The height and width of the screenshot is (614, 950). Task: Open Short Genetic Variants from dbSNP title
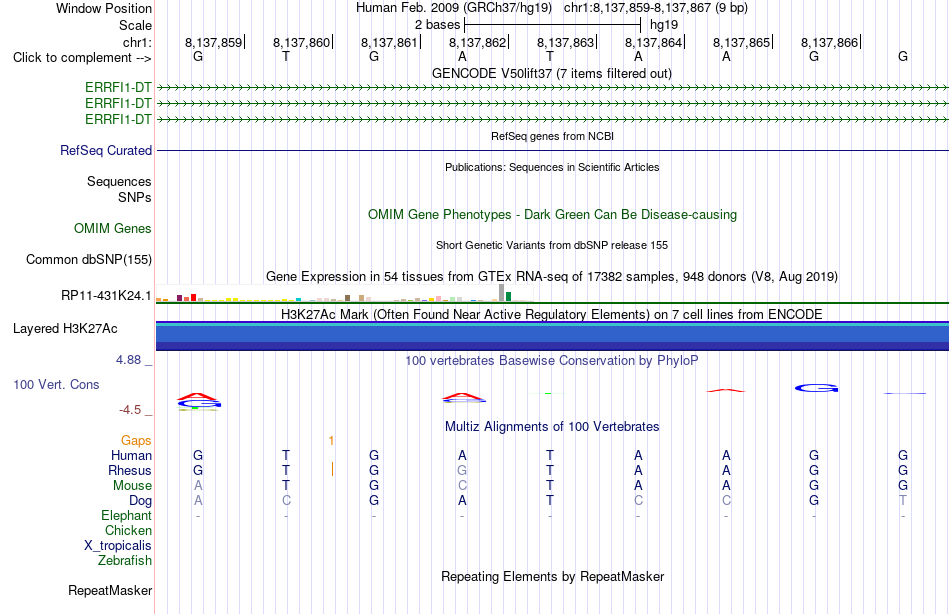pyautogui.click(x=552, y=245)
